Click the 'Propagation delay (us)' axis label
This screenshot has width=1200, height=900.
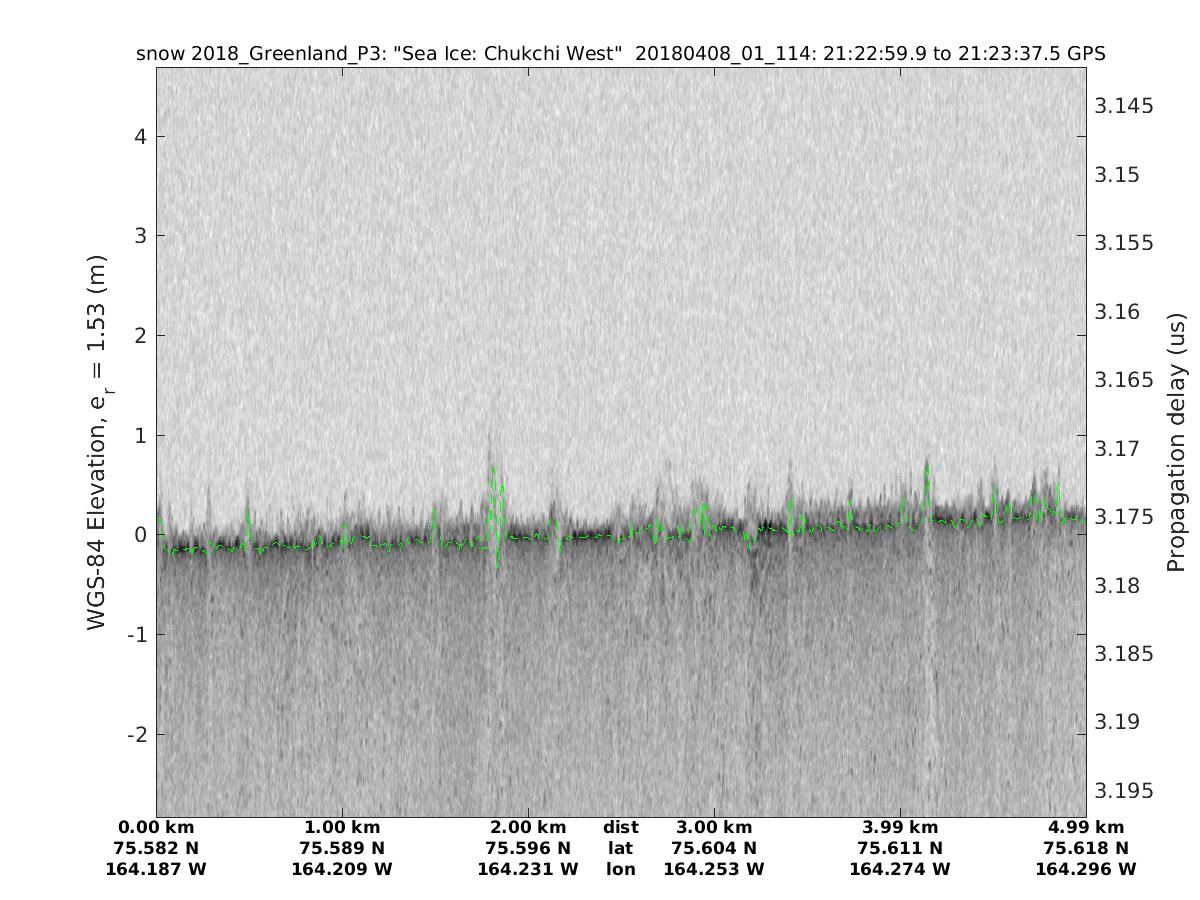coord(1176,442)
